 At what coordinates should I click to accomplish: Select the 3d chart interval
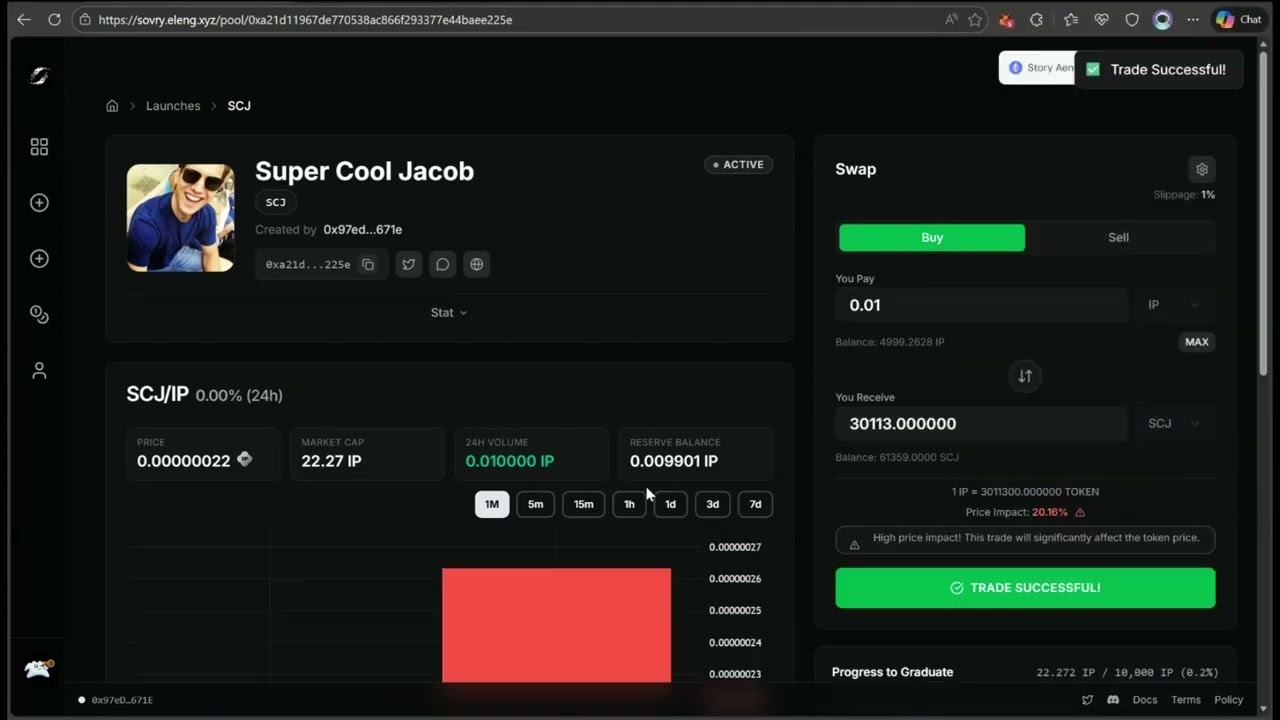pyautogui.click(x=712, y=504)
